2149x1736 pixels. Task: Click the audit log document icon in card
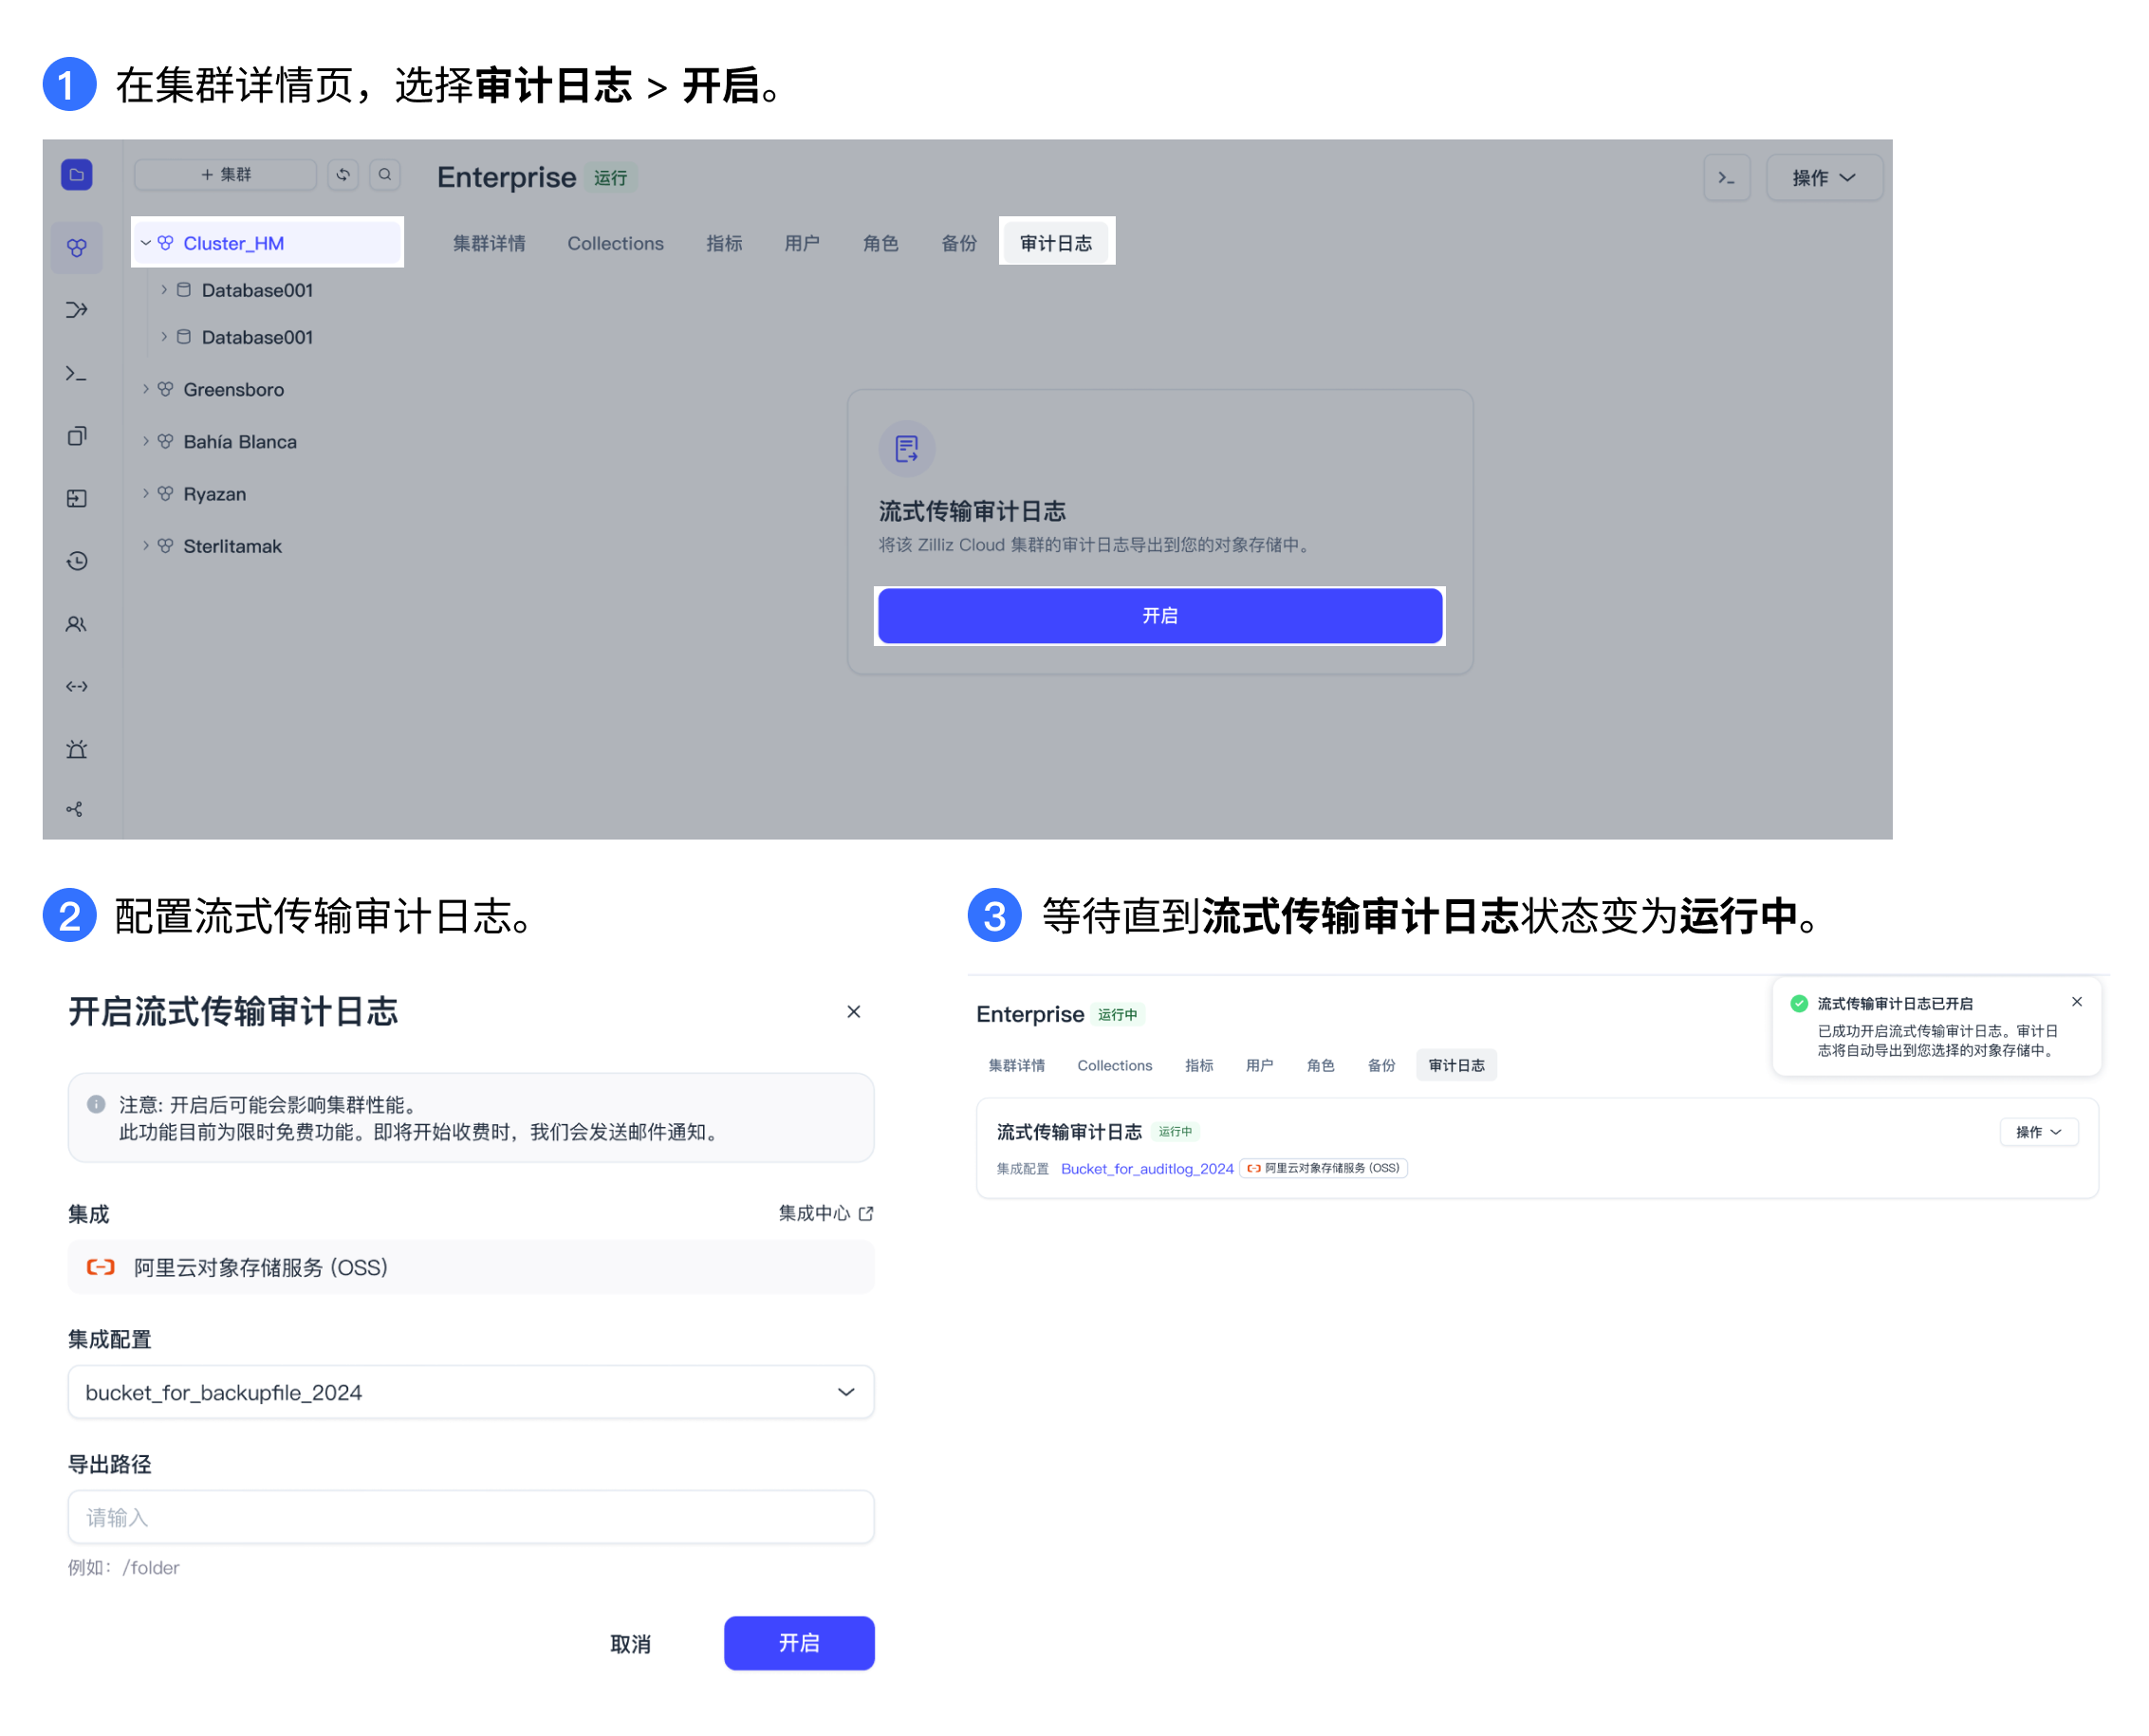[x=907, y=449]
